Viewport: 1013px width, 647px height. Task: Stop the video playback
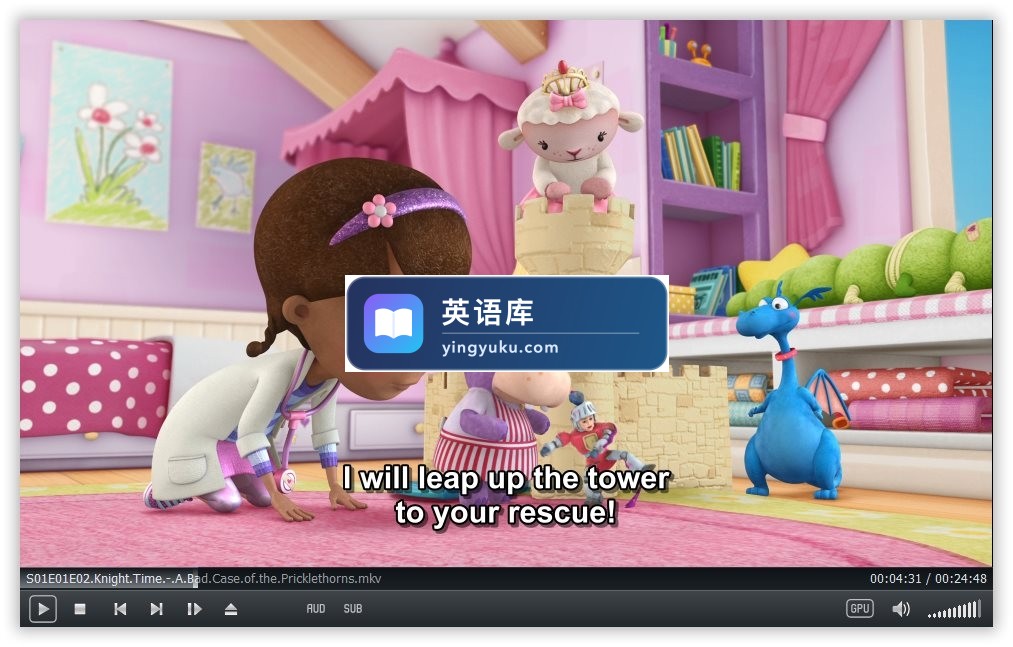pyautogui.click(x=80, y=609)
